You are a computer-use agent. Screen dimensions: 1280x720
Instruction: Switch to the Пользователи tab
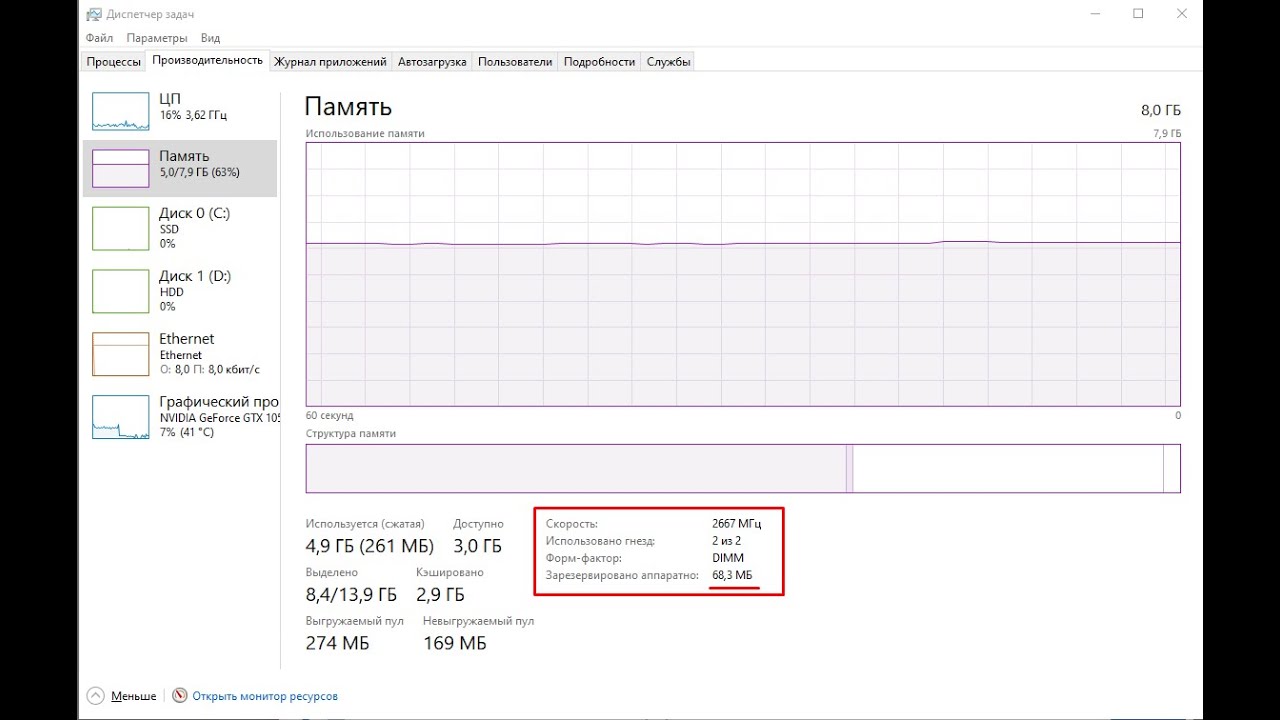pyautogui.click(x=515, y=62)
